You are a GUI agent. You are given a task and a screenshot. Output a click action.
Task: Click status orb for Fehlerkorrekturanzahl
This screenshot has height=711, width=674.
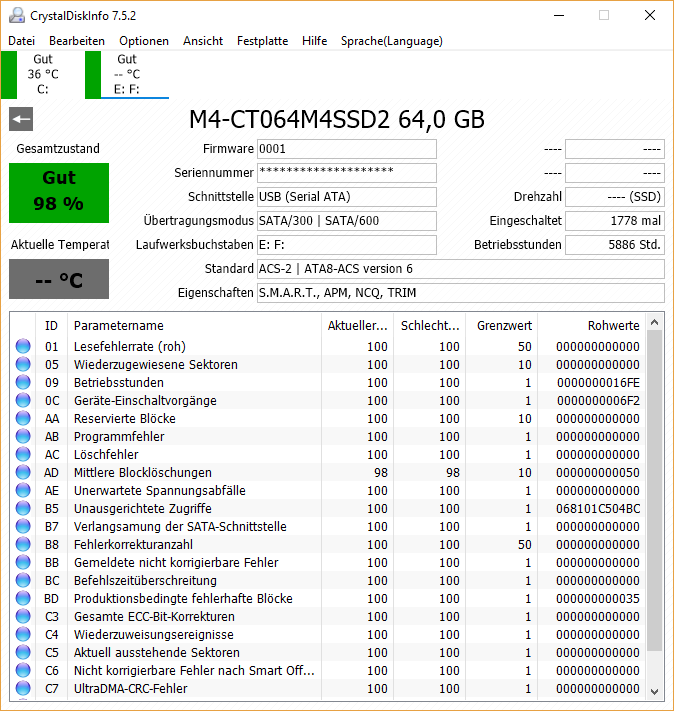point(23,545)
